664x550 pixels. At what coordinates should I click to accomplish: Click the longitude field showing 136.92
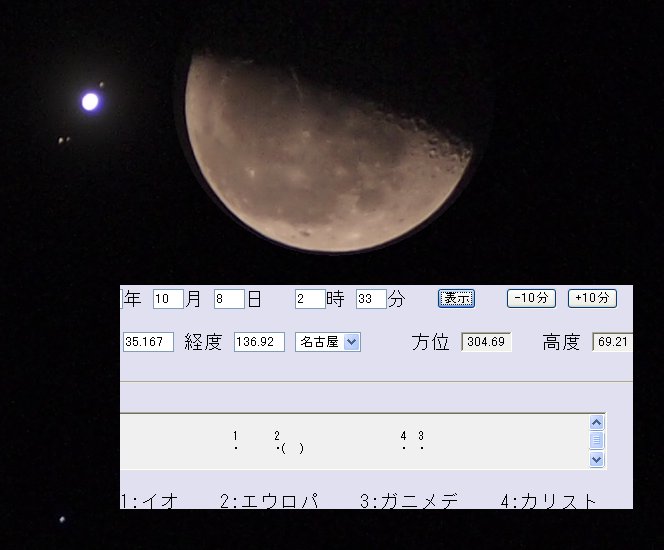point(259,342)
